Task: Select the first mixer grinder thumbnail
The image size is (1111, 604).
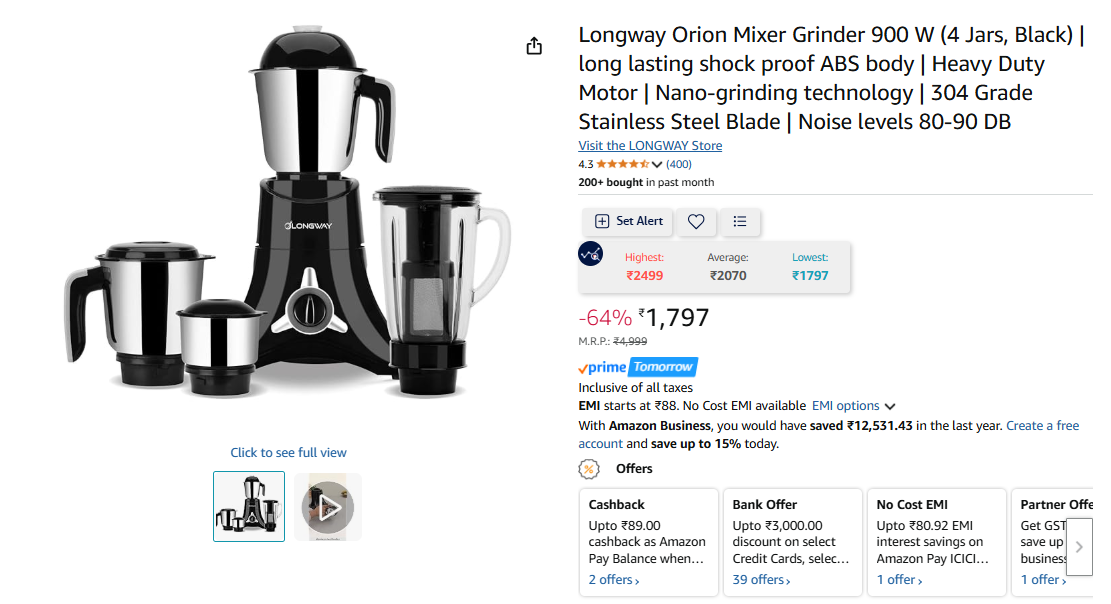Action: [249, 506]
